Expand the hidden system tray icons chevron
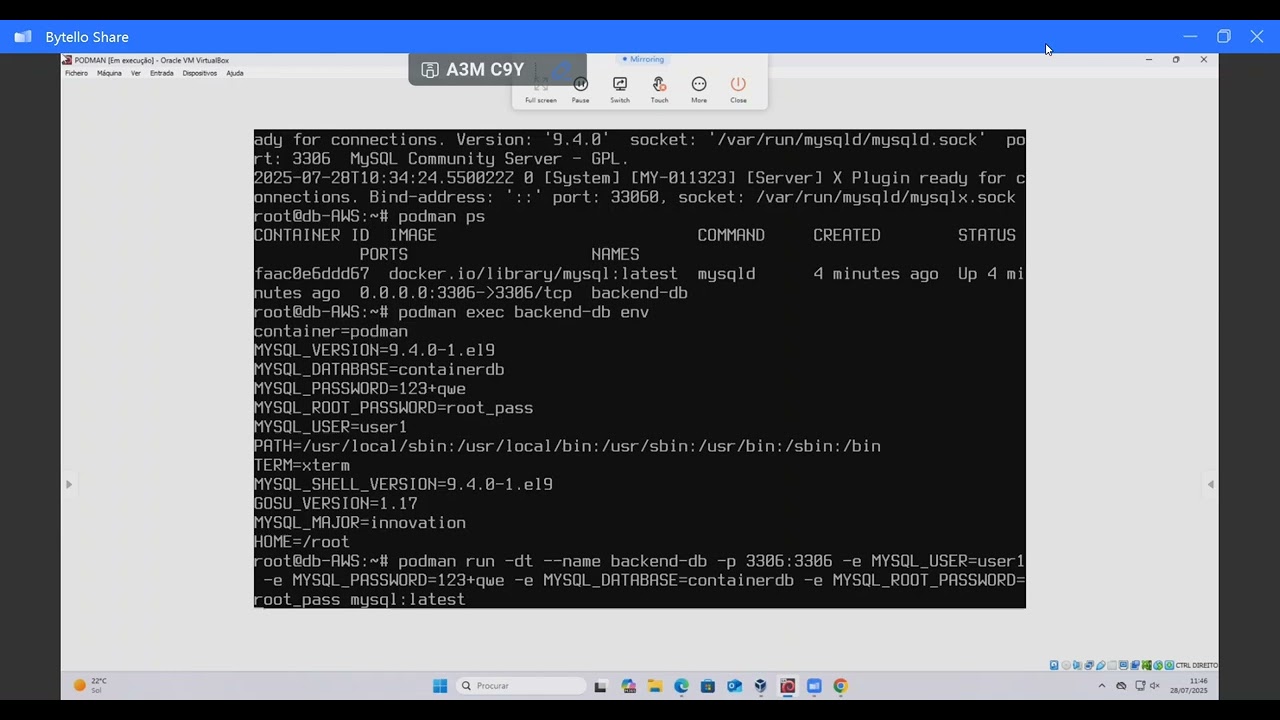1280x720 pixels. click(x=1102, y=686)
